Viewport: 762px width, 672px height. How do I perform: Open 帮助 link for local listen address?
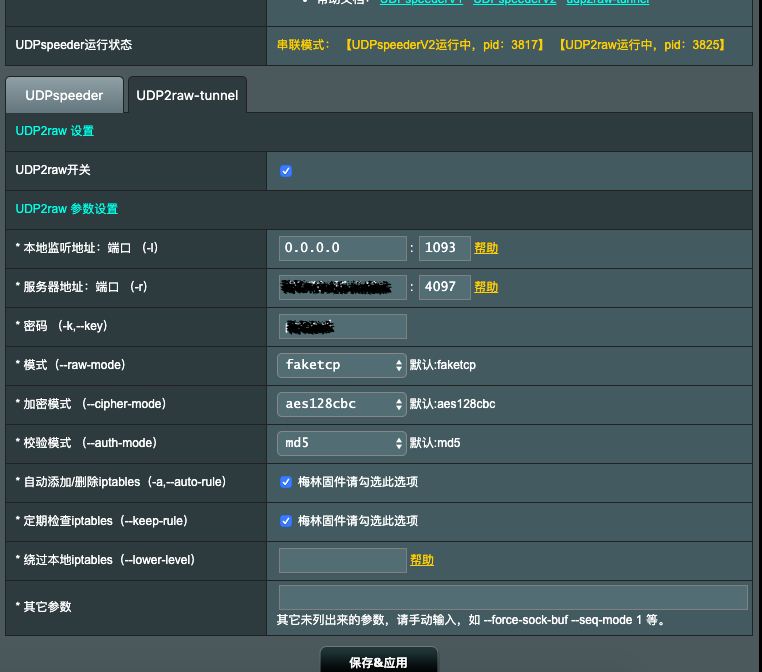486,248
